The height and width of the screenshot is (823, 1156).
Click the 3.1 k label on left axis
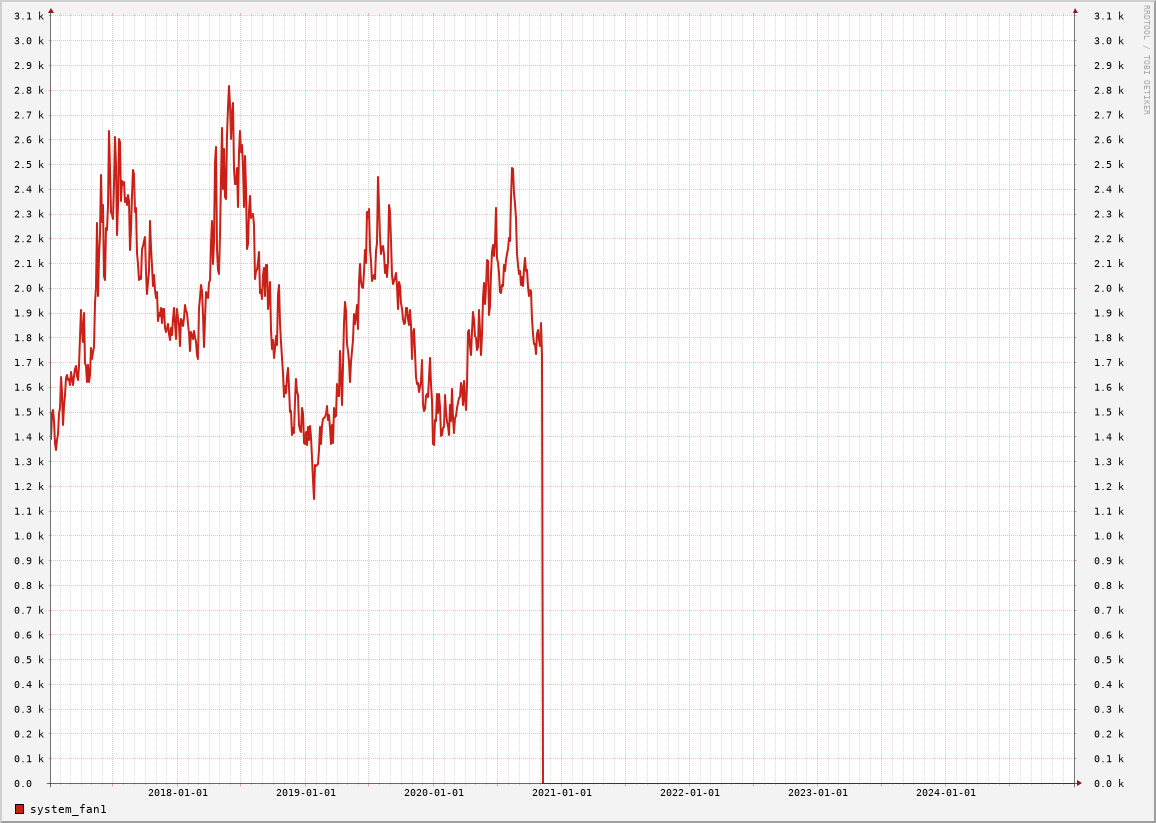click(28, 16)
